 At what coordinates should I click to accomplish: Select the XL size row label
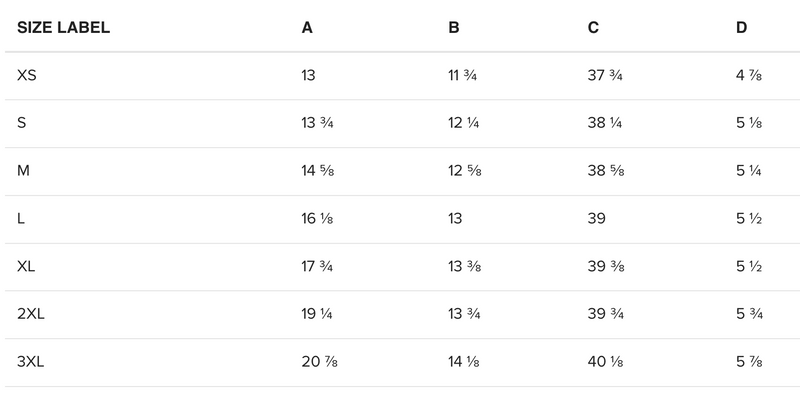(x=27, y=267)
